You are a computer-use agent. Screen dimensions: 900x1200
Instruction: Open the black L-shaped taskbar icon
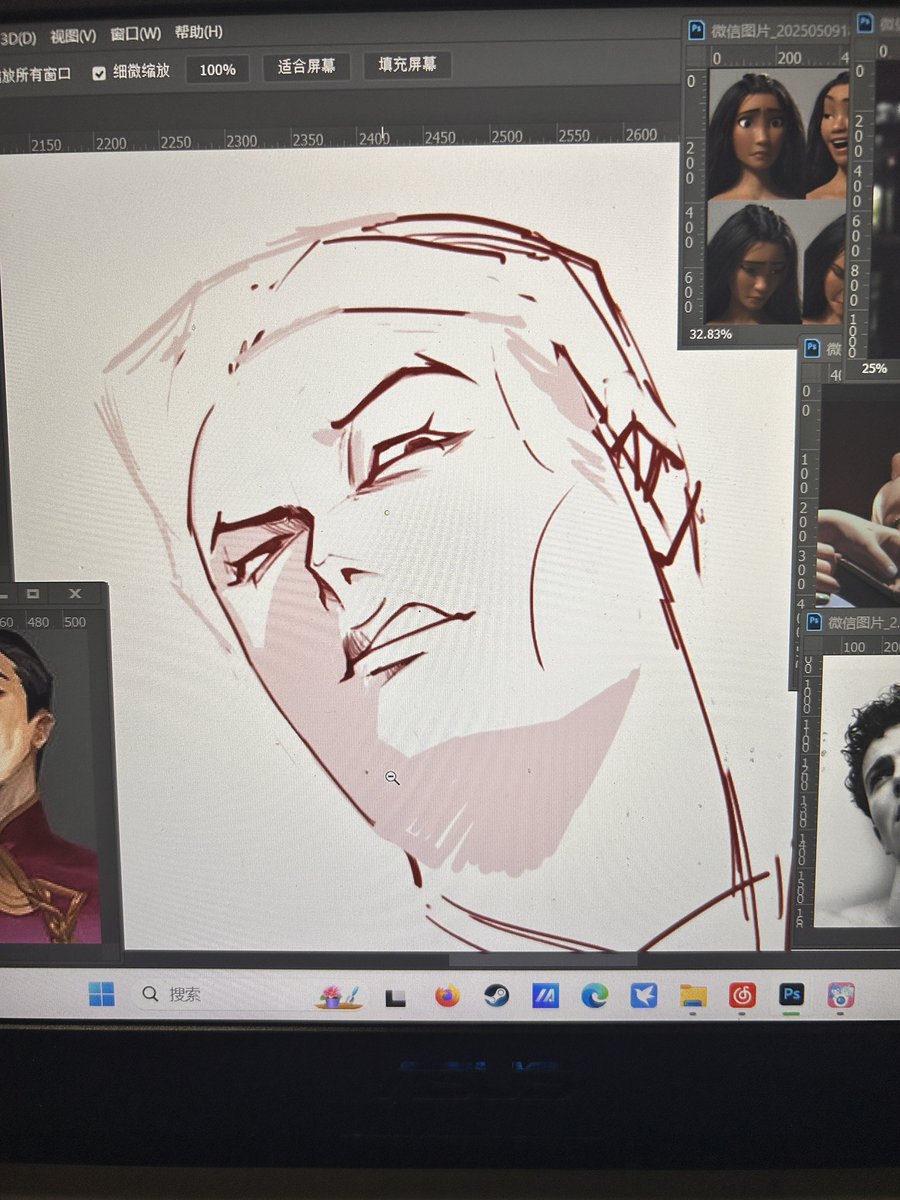point(396,997)
